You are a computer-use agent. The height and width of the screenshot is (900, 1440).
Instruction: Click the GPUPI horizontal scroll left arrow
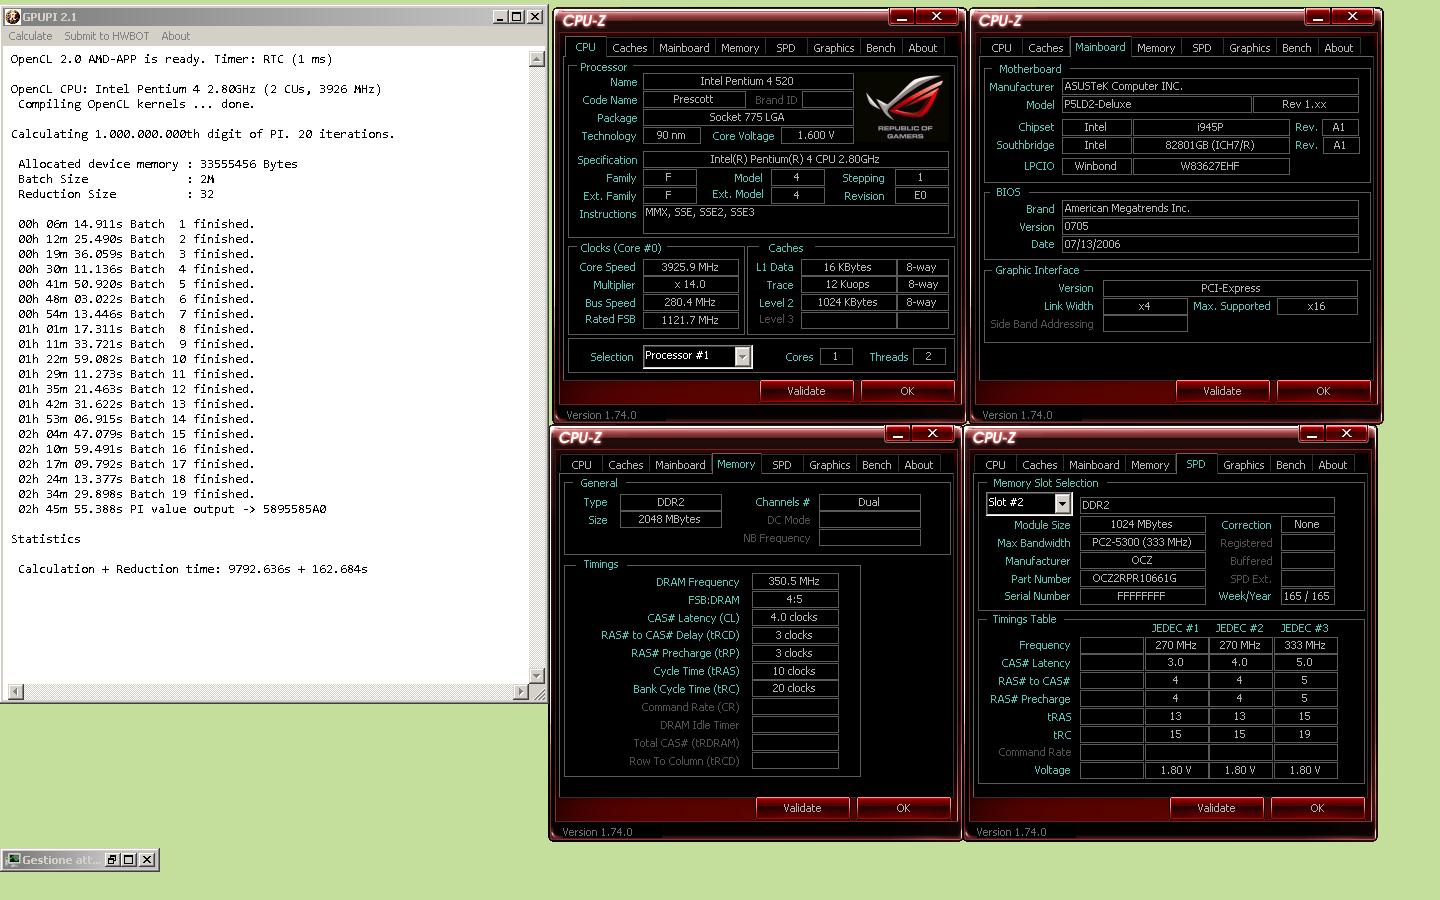tap(15, 692)
